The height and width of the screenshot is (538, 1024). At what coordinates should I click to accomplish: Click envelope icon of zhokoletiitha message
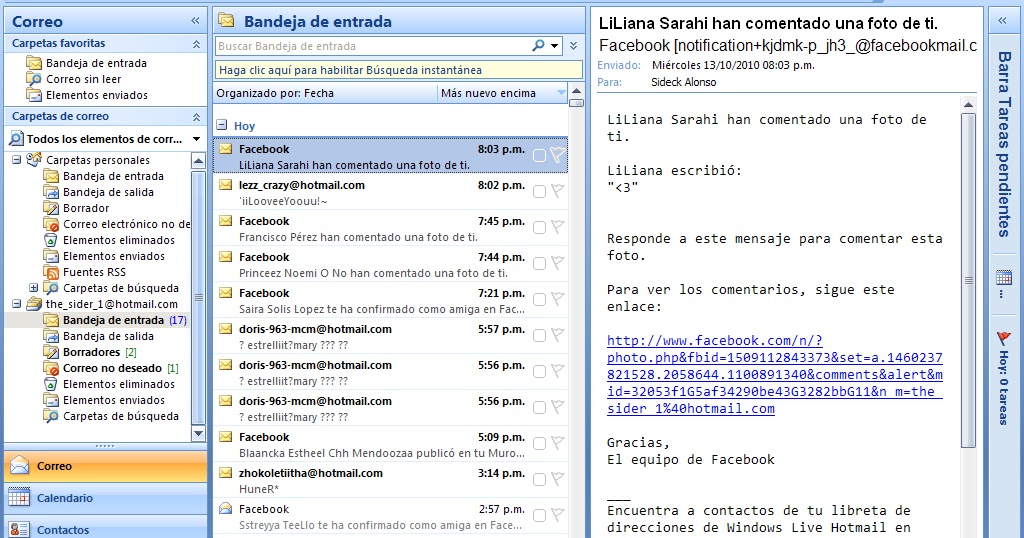tap(225, 473)
